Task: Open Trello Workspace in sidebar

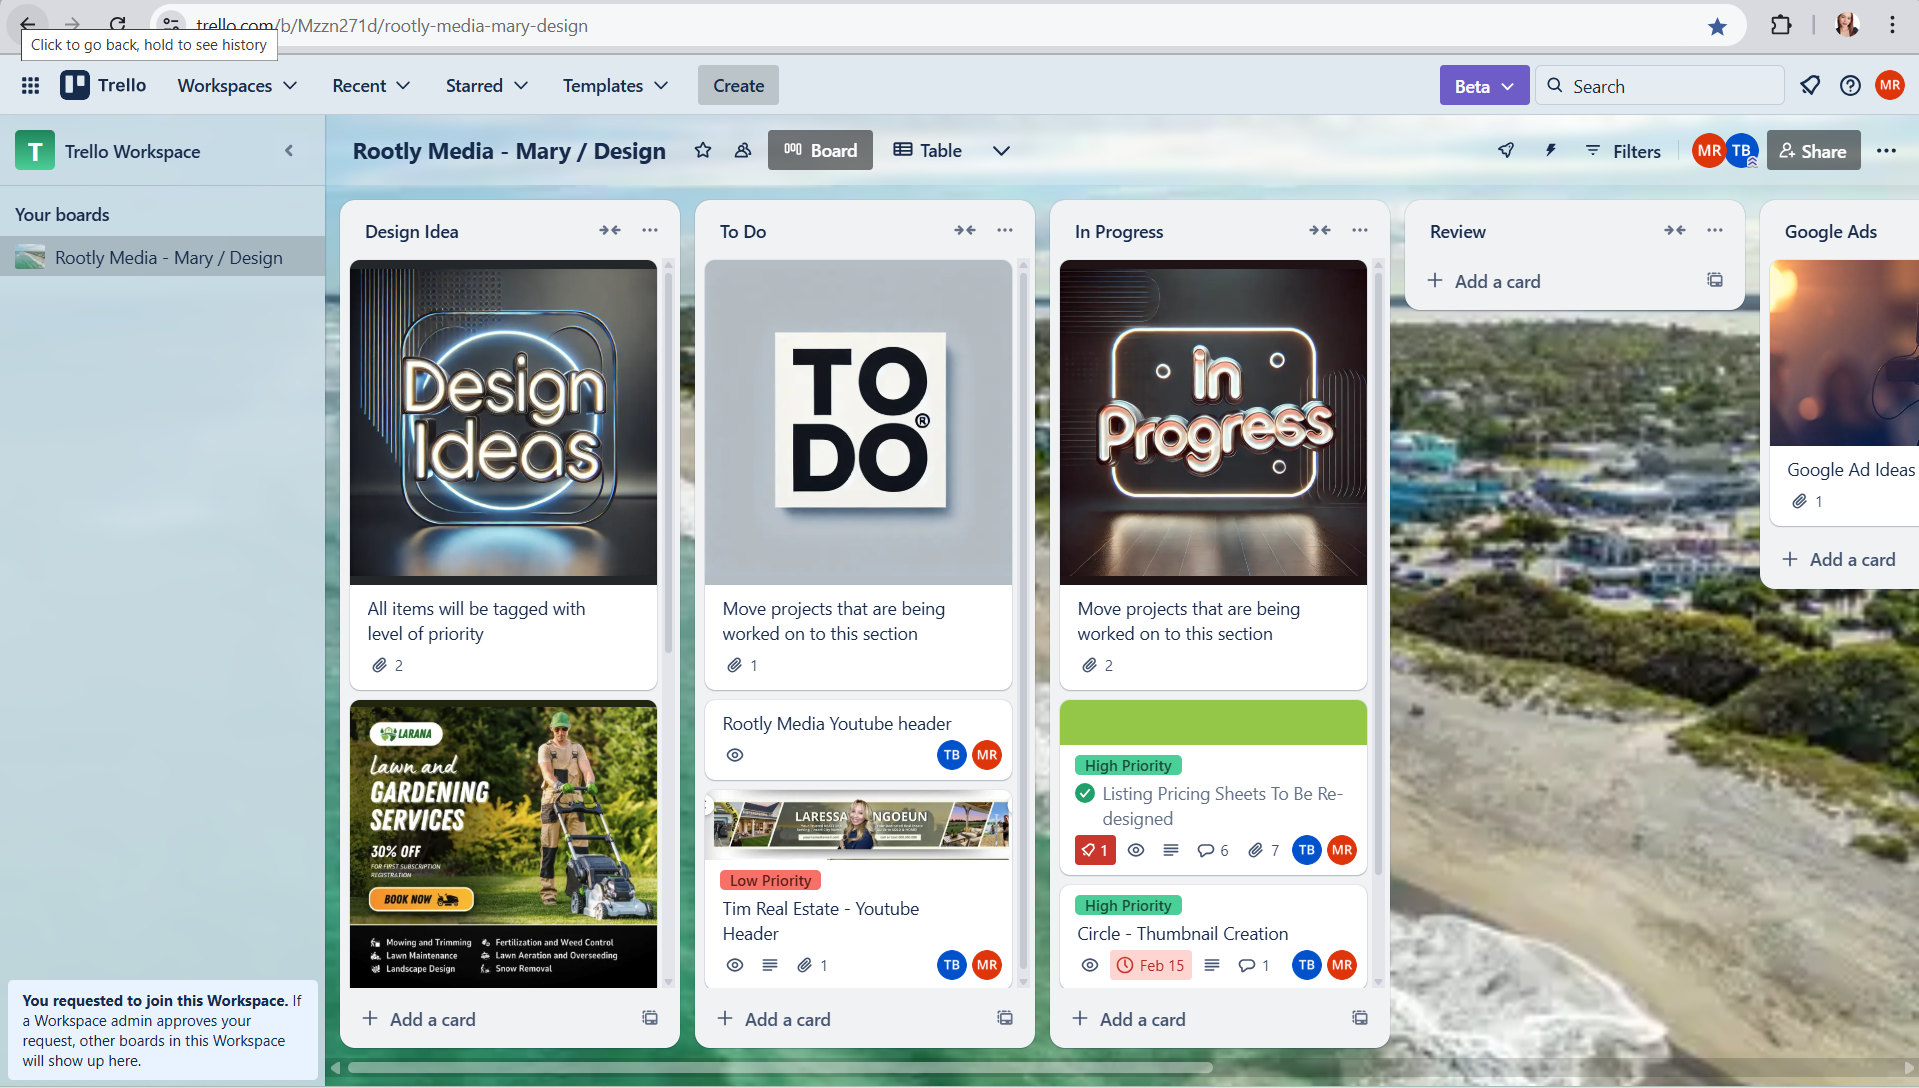Action: click(132, 152)
